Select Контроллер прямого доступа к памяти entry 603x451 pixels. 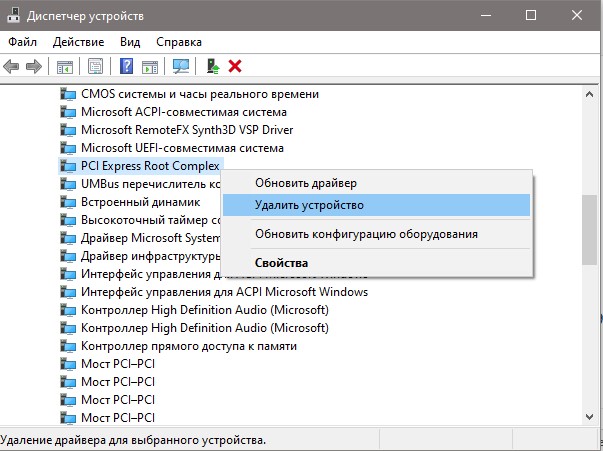(189, 346)
